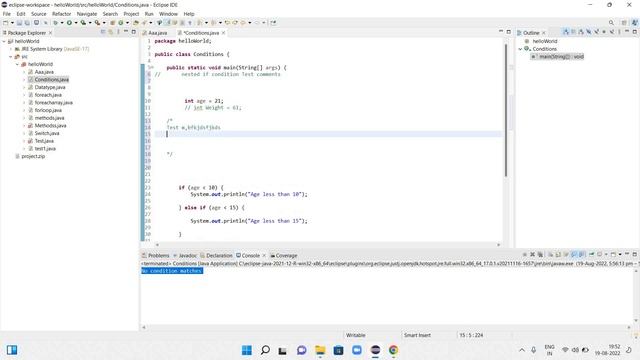Click the External Tools run icon
Screen dimensions: 640x360
(97, 23)
